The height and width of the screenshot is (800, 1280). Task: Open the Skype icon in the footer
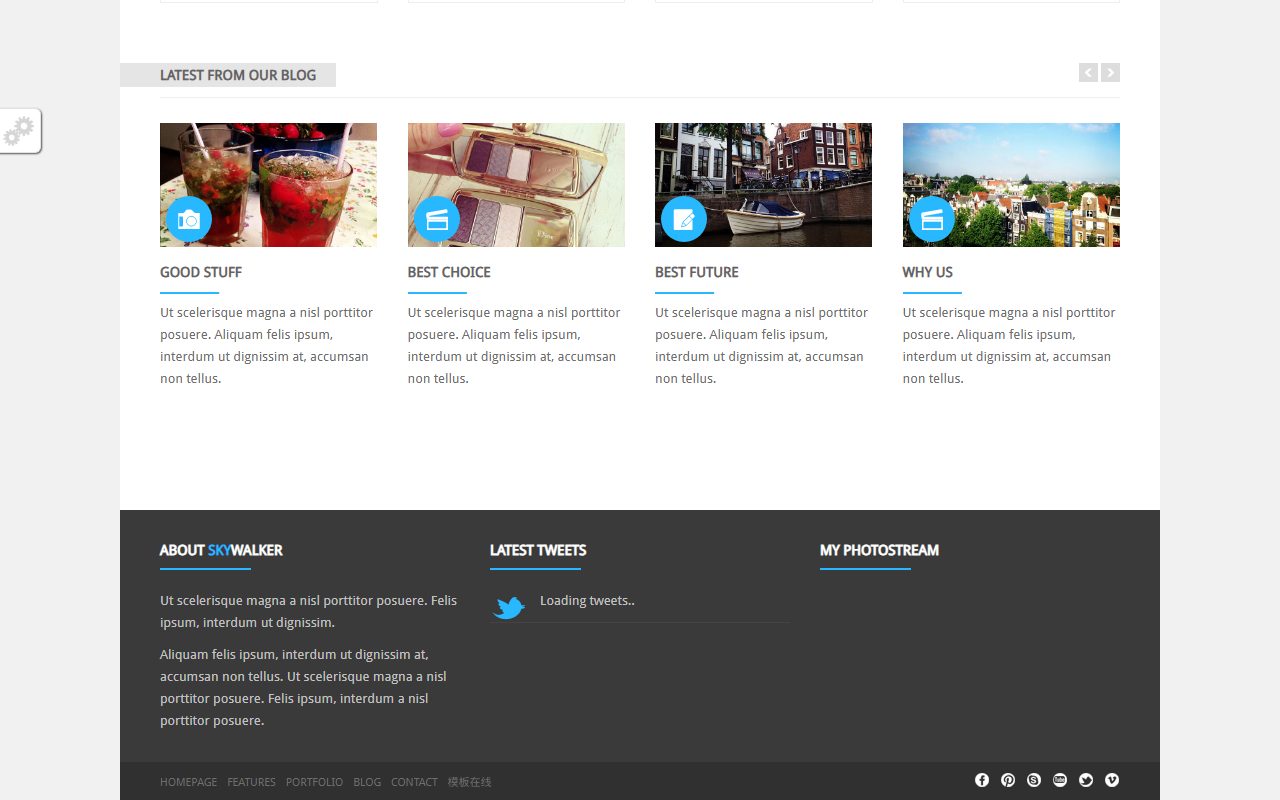[x=1034, y=780]
